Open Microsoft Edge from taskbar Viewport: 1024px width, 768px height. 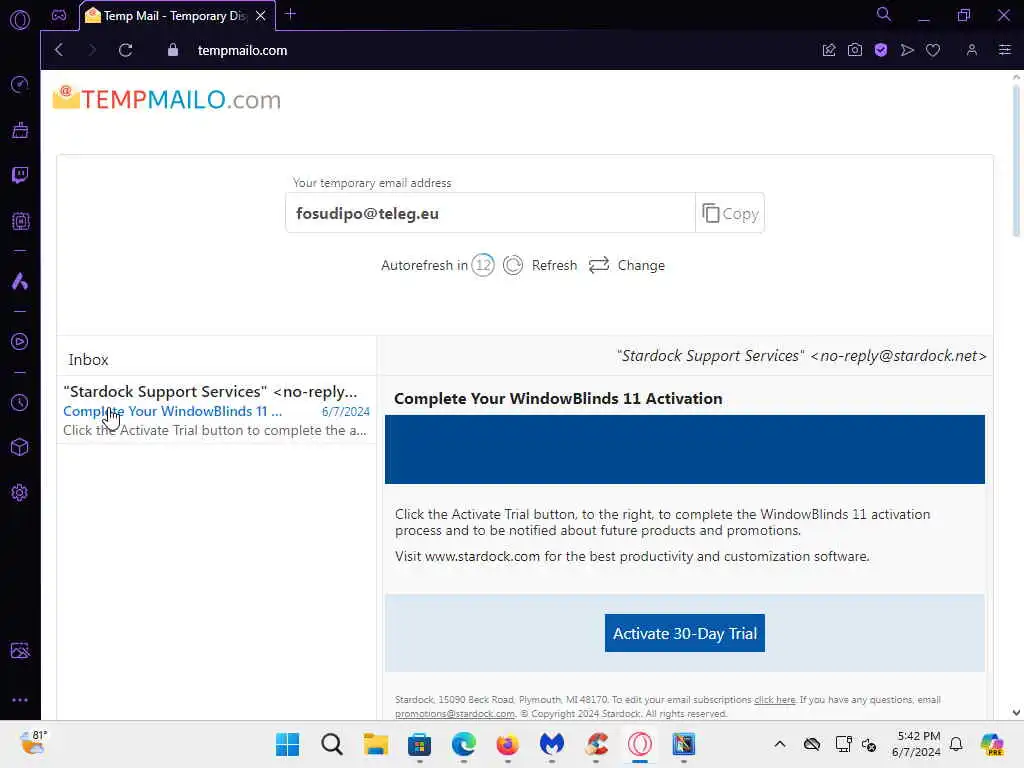pyautogui.click(x=464, y=744)
